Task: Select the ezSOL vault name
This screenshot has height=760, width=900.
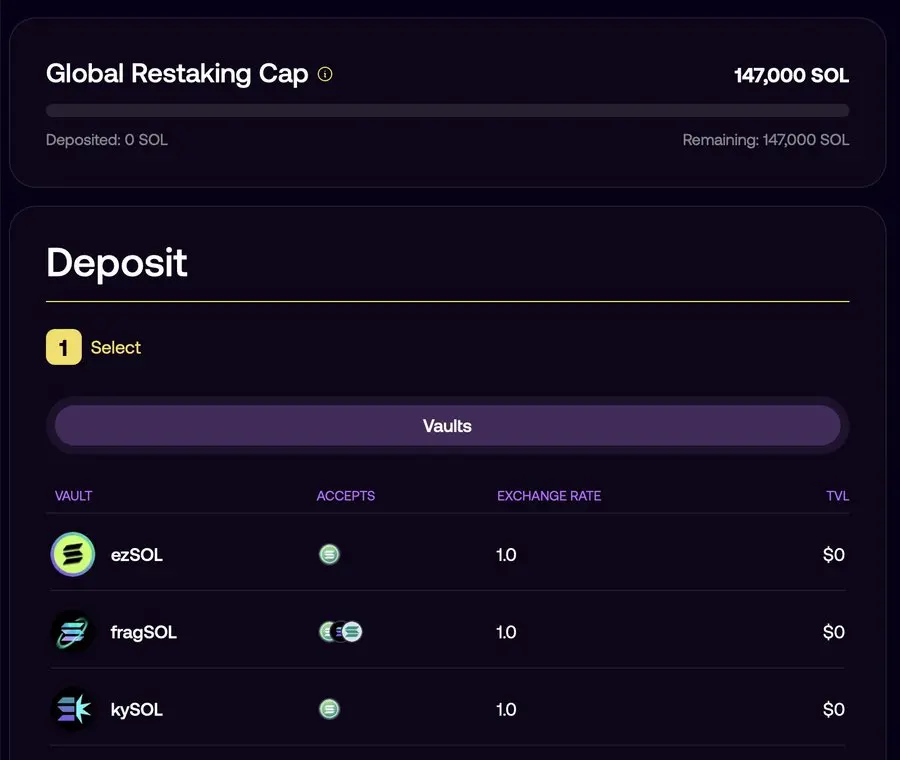Action: (136, 555)
